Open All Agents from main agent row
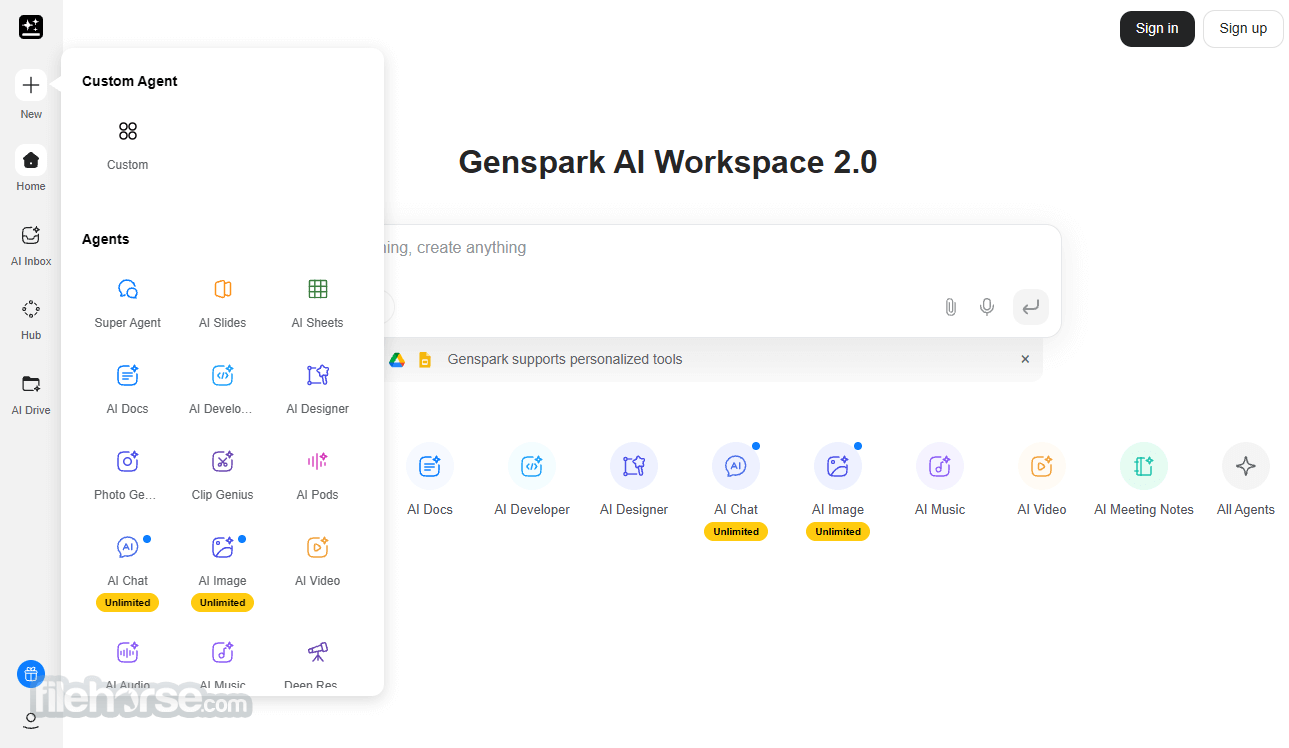Screen dimensions: 1289x748 coord(1246,466)
